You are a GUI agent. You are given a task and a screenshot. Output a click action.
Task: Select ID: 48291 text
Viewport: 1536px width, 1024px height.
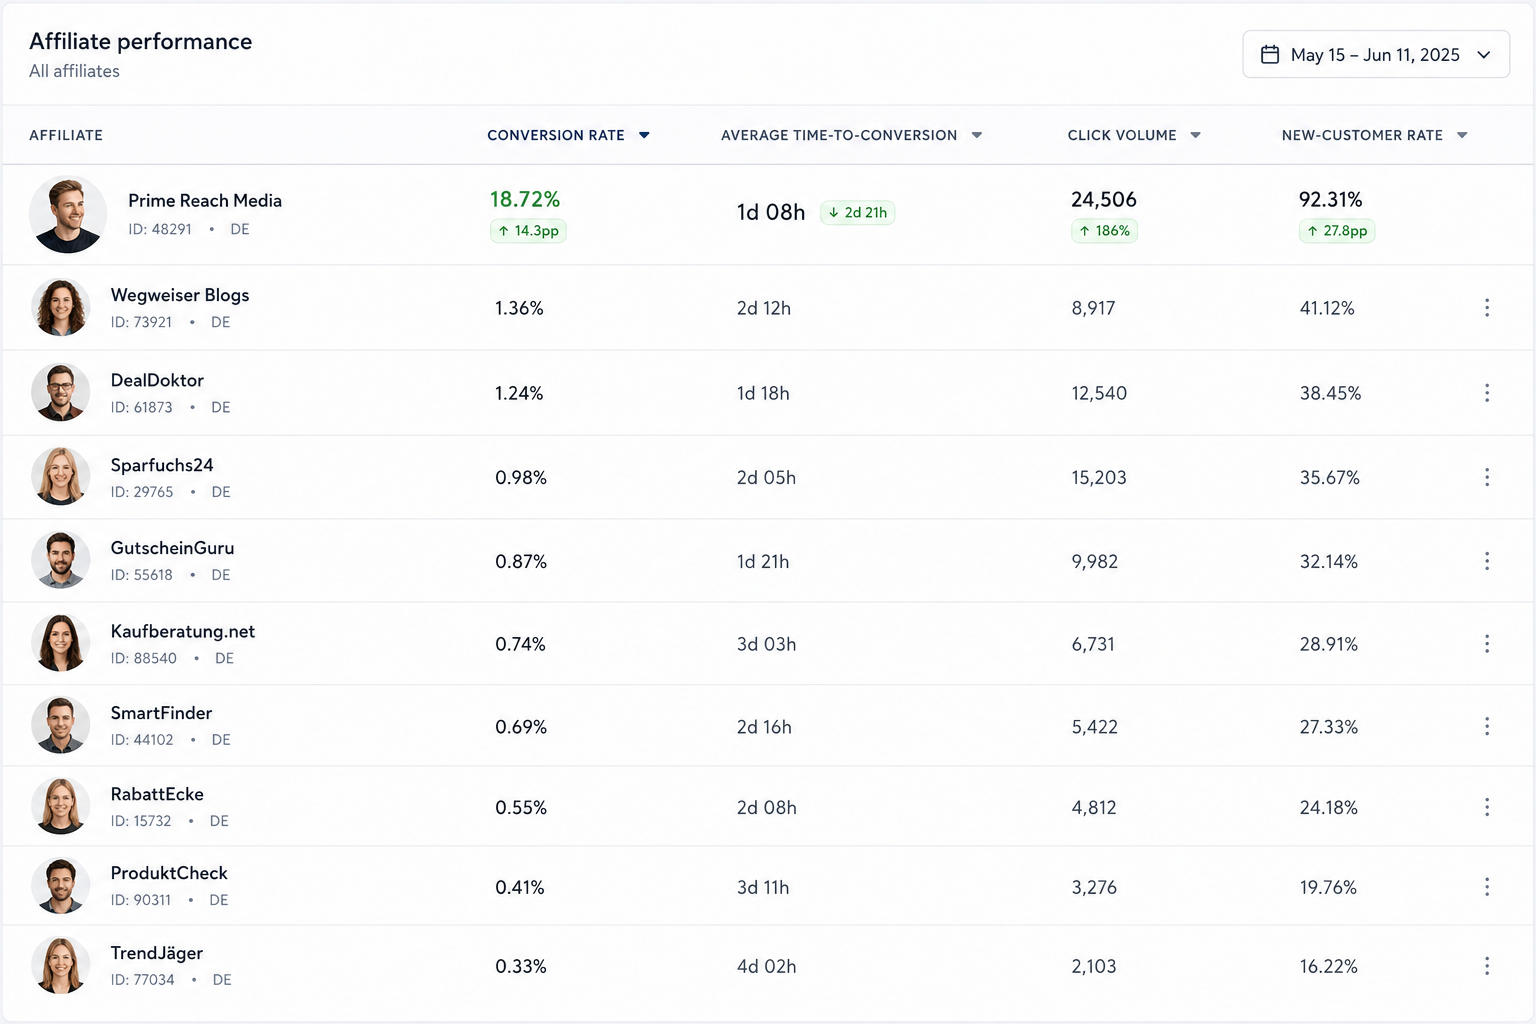(160, 229)
